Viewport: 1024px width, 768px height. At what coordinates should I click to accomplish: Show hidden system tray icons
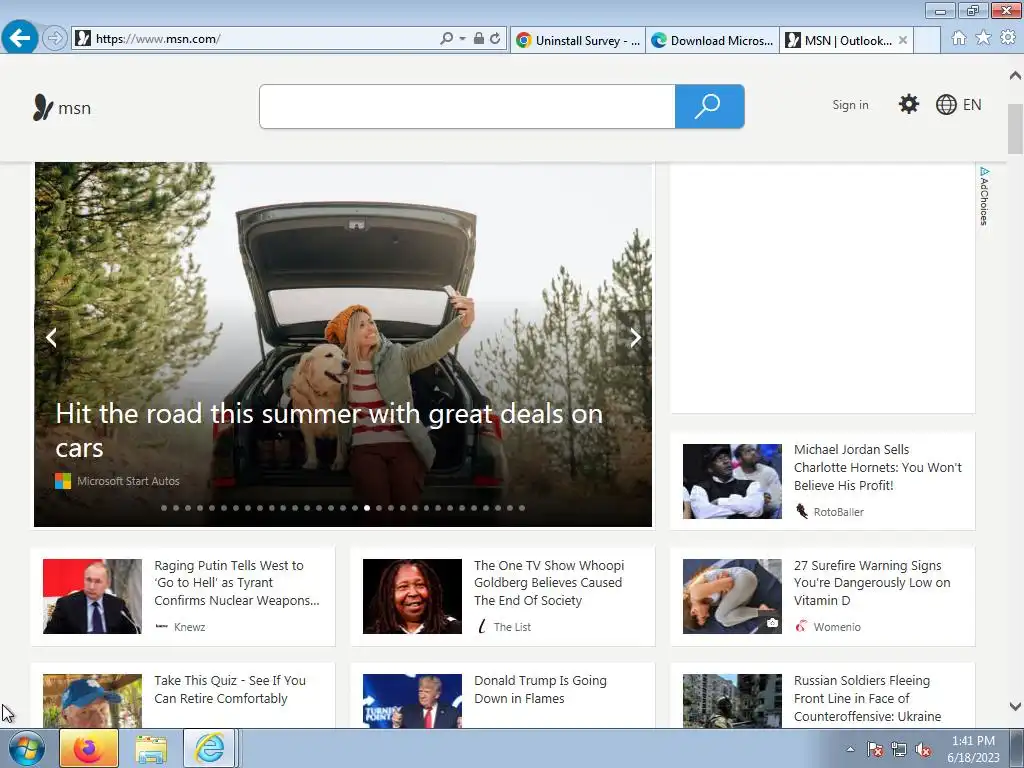pos(850,750)
